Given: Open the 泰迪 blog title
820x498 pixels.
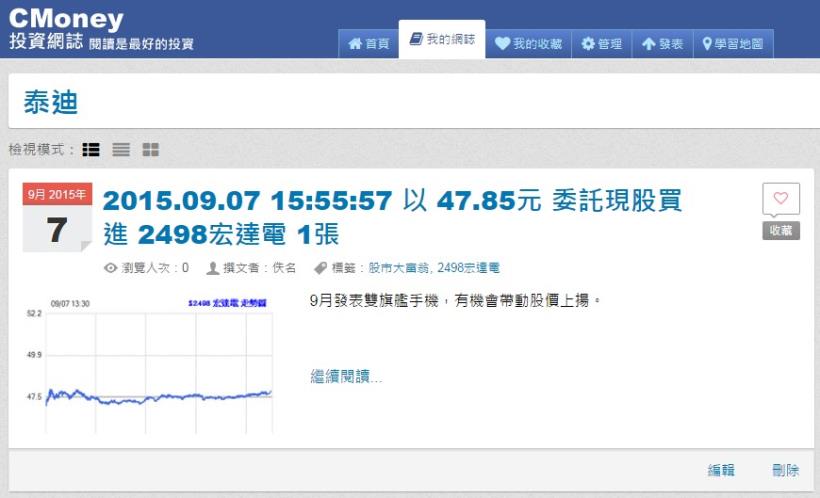Looking at the screenshot, I should click(51, 102).
